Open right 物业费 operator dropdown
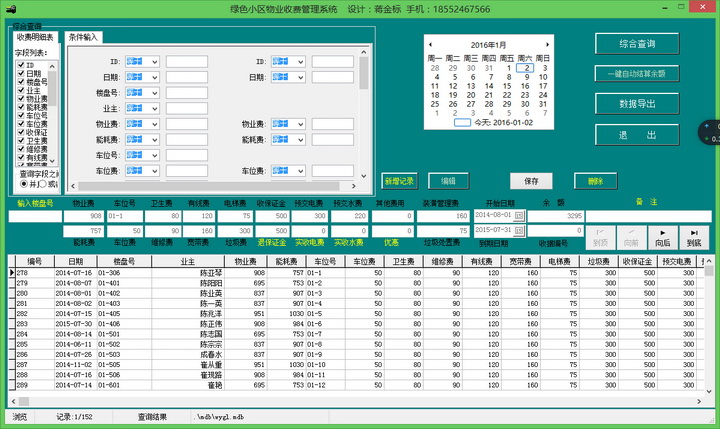720x429 pixels. (x=299, y=124)
